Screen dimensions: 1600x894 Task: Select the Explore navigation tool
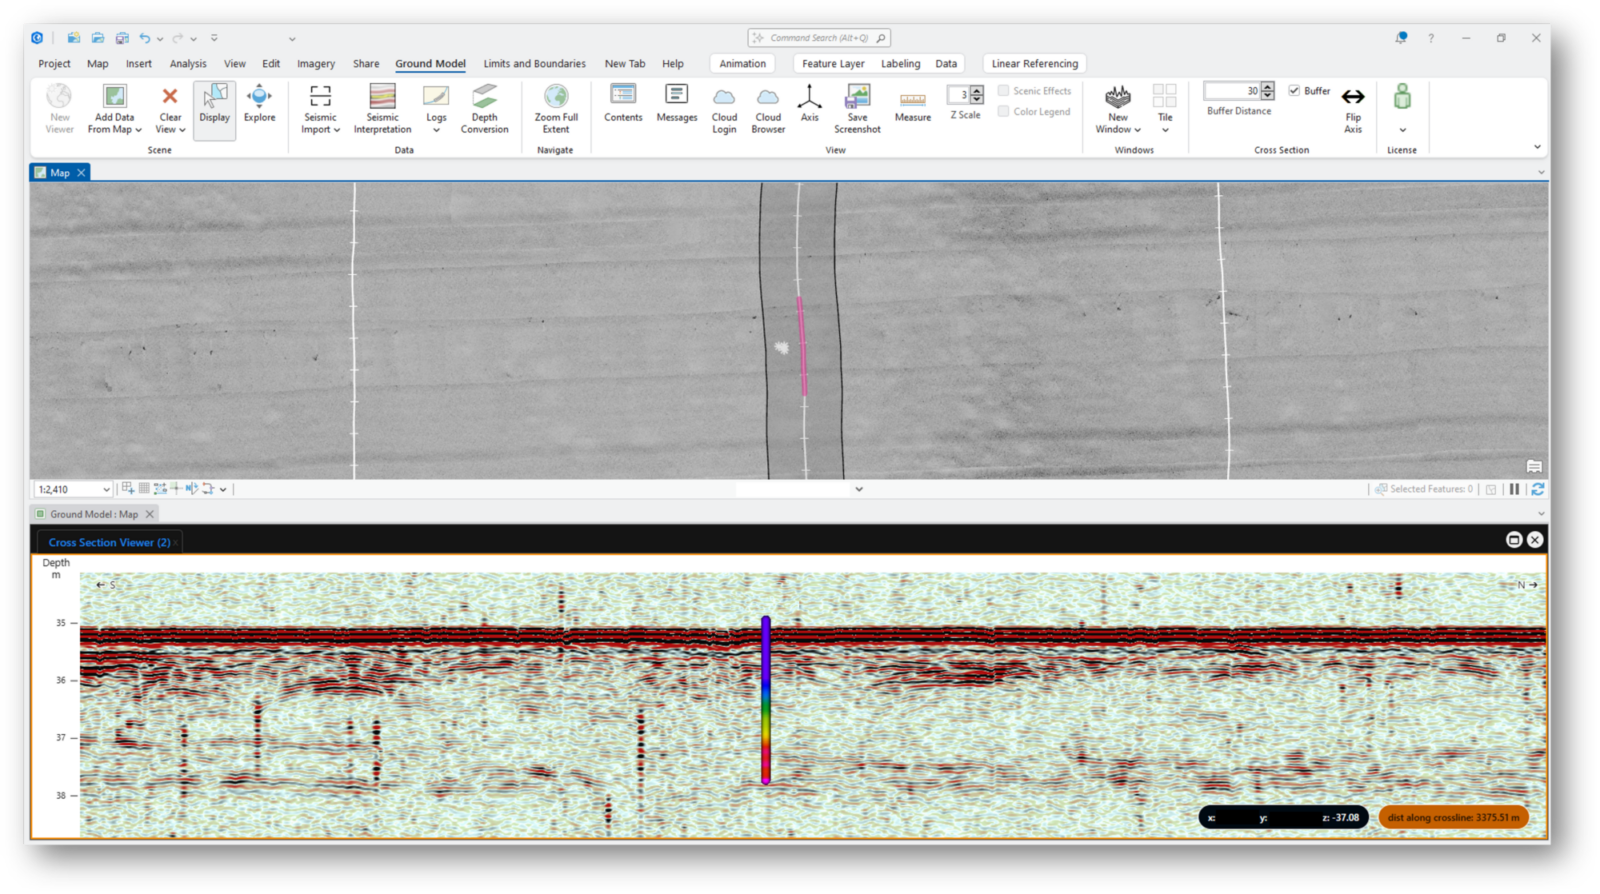pyautogui.click(x=259, y=98)
